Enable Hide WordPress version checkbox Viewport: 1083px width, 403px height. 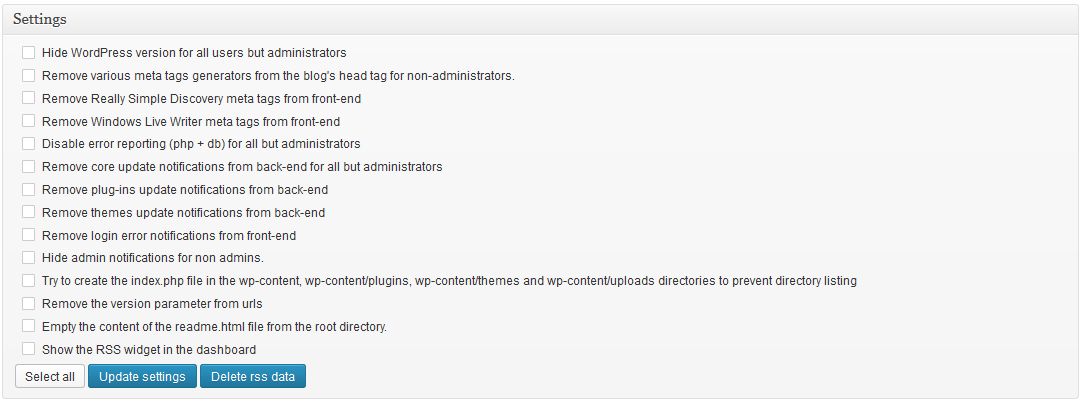click(28, 52)
